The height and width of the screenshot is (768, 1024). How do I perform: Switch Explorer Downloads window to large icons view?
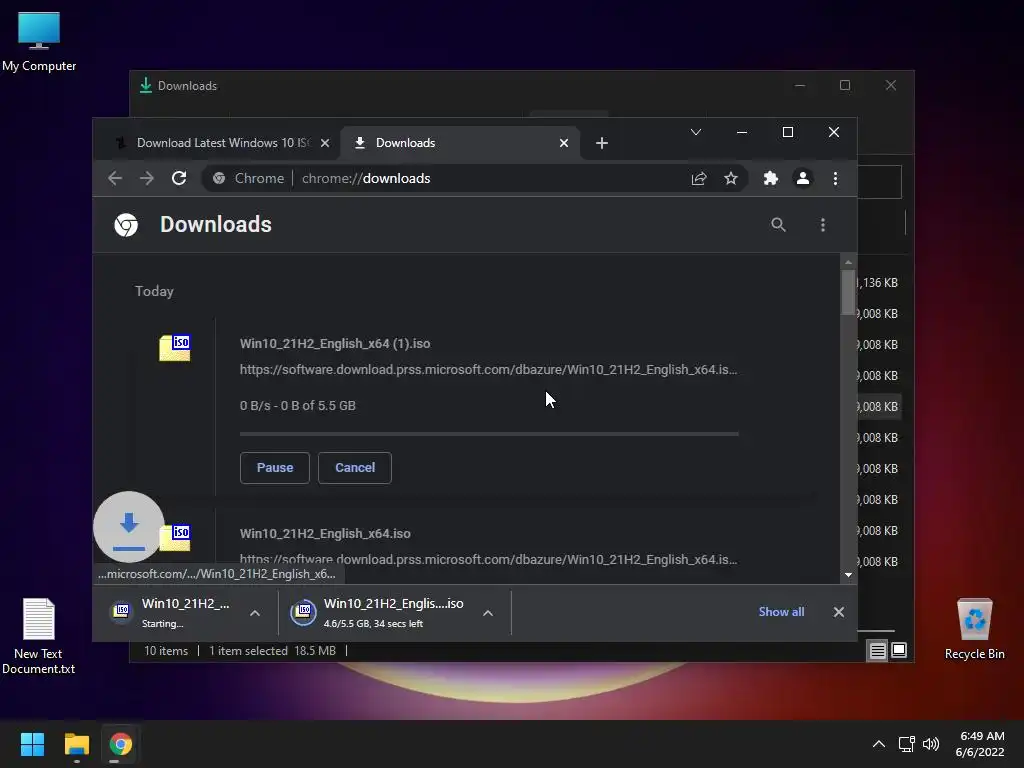pyautogui.click(x=899, y=650)
